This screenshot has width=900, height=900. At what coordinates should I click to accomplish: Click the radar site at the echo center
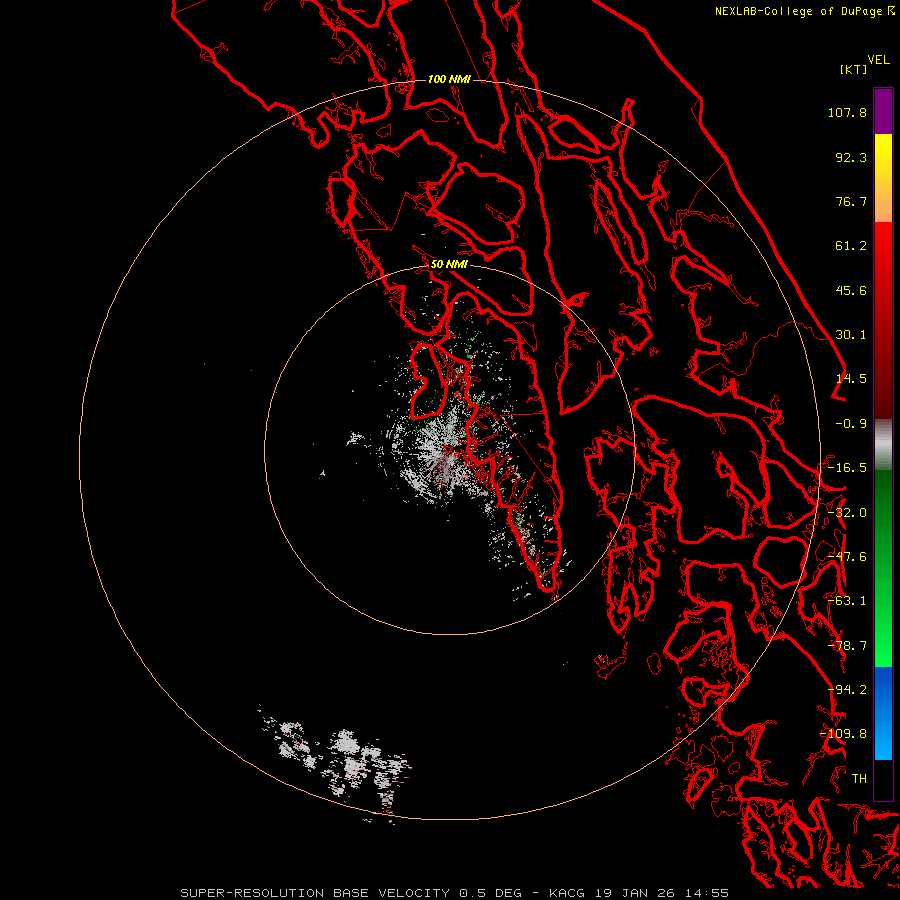[449, 449]
